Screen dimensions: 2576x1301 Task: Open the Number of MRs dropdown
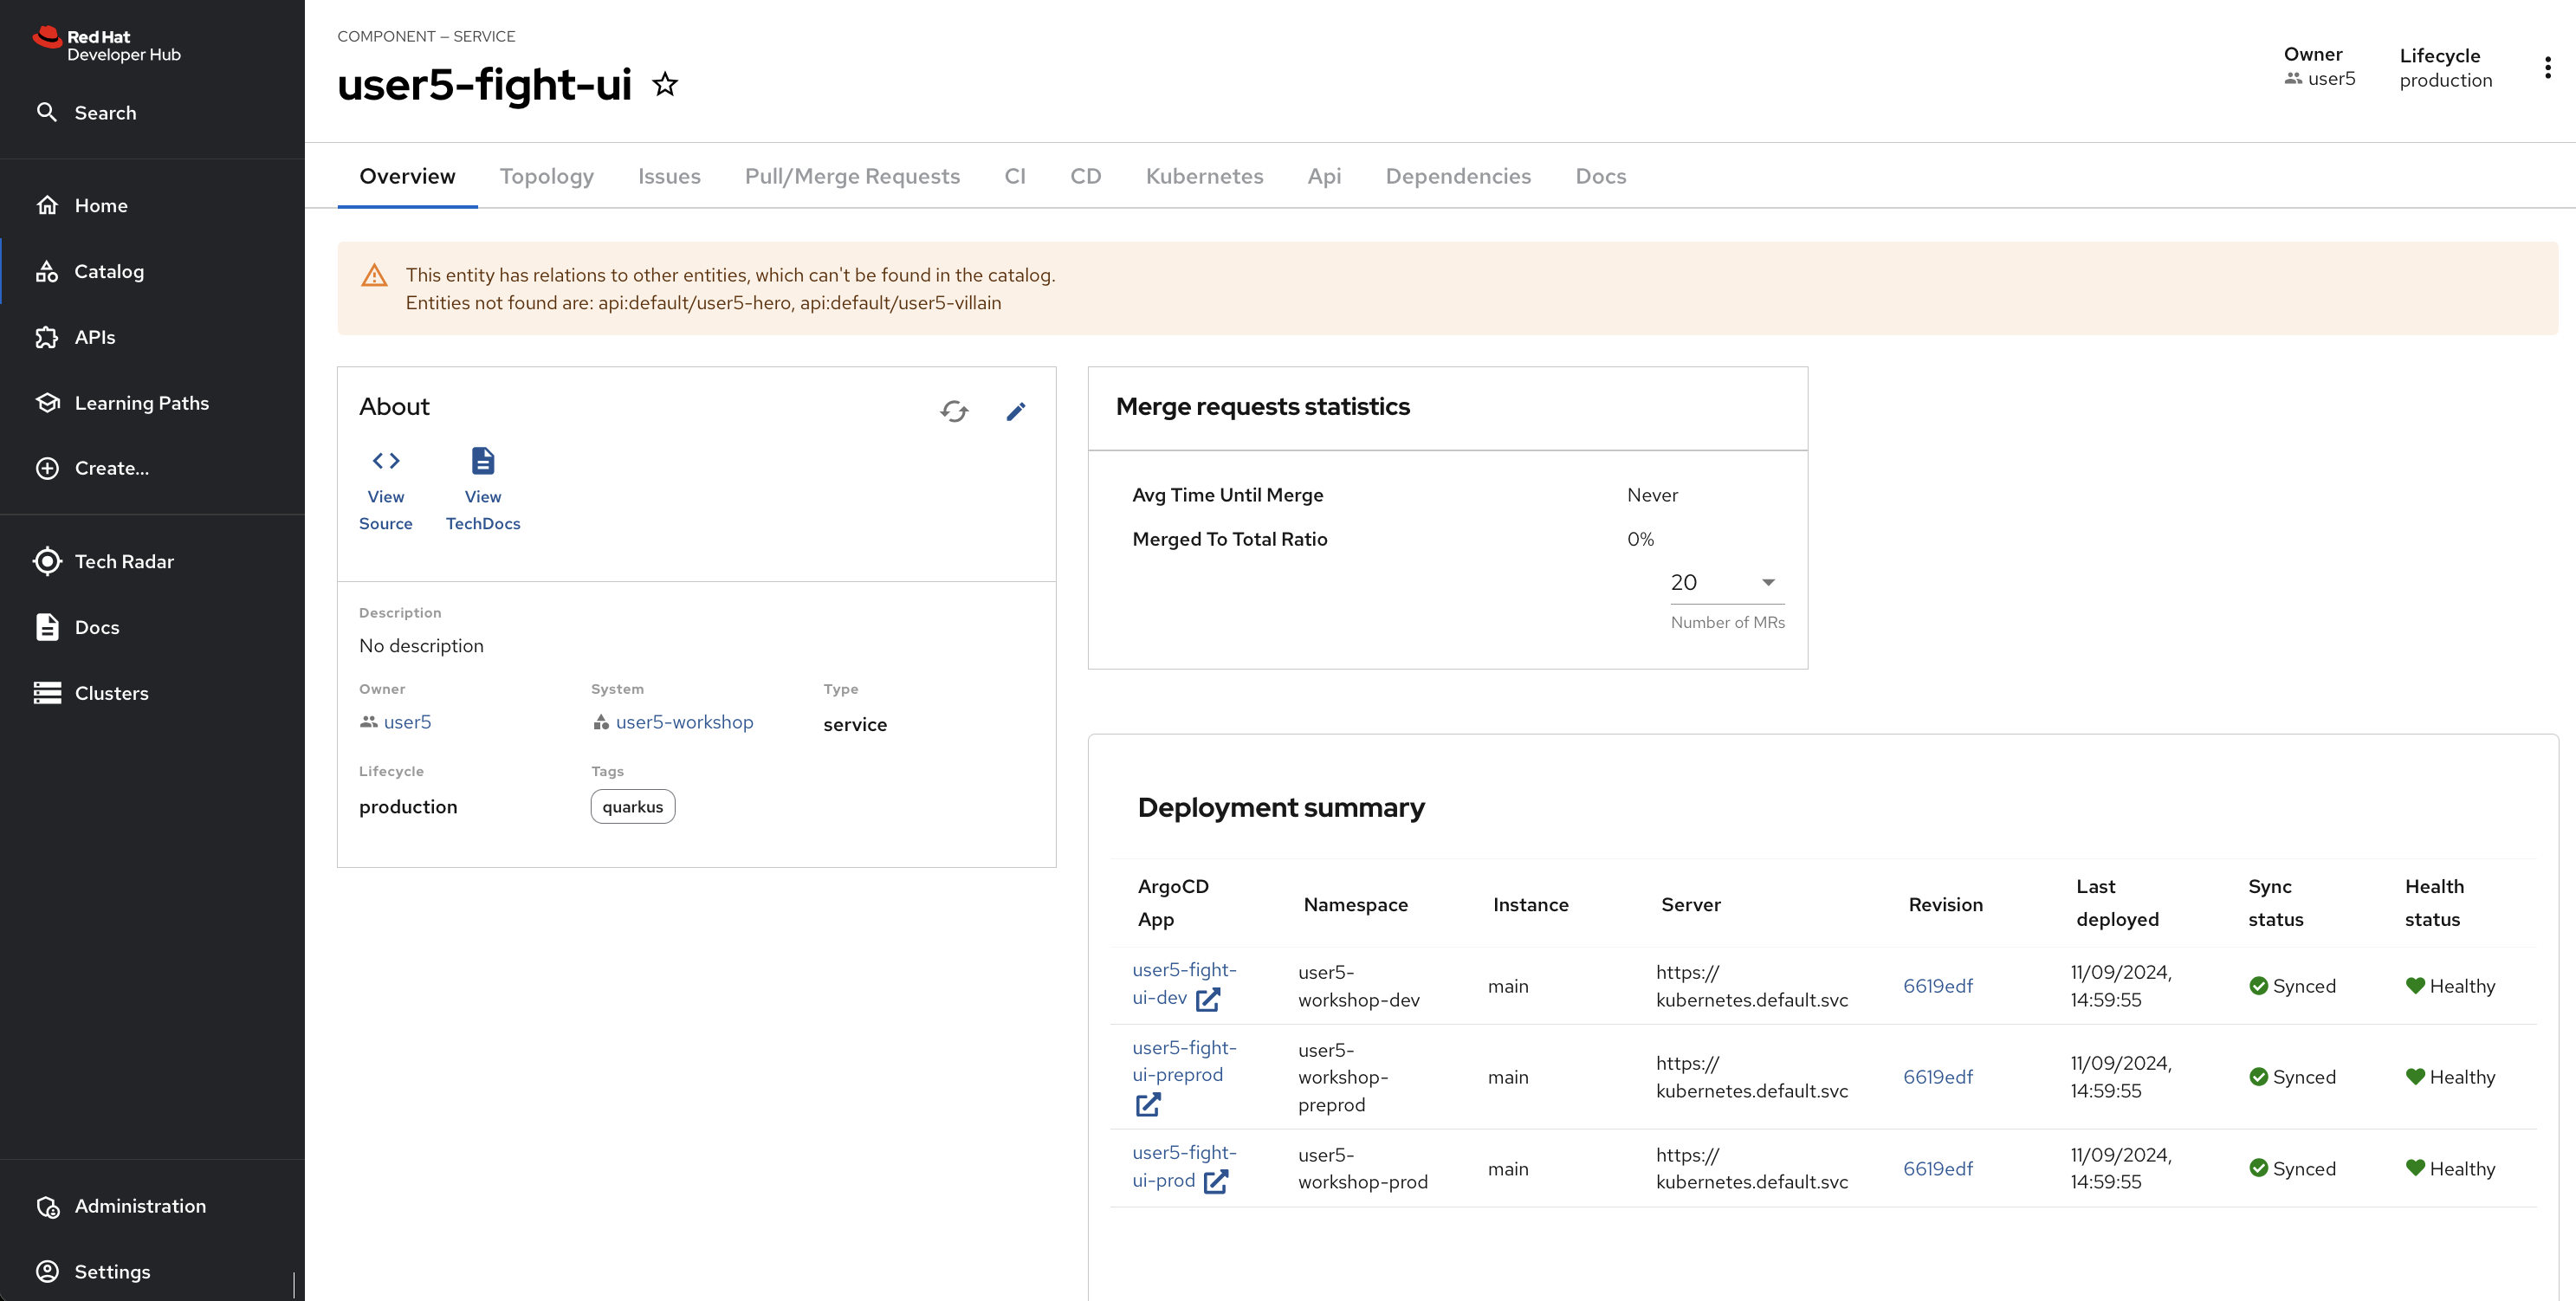1727,583
